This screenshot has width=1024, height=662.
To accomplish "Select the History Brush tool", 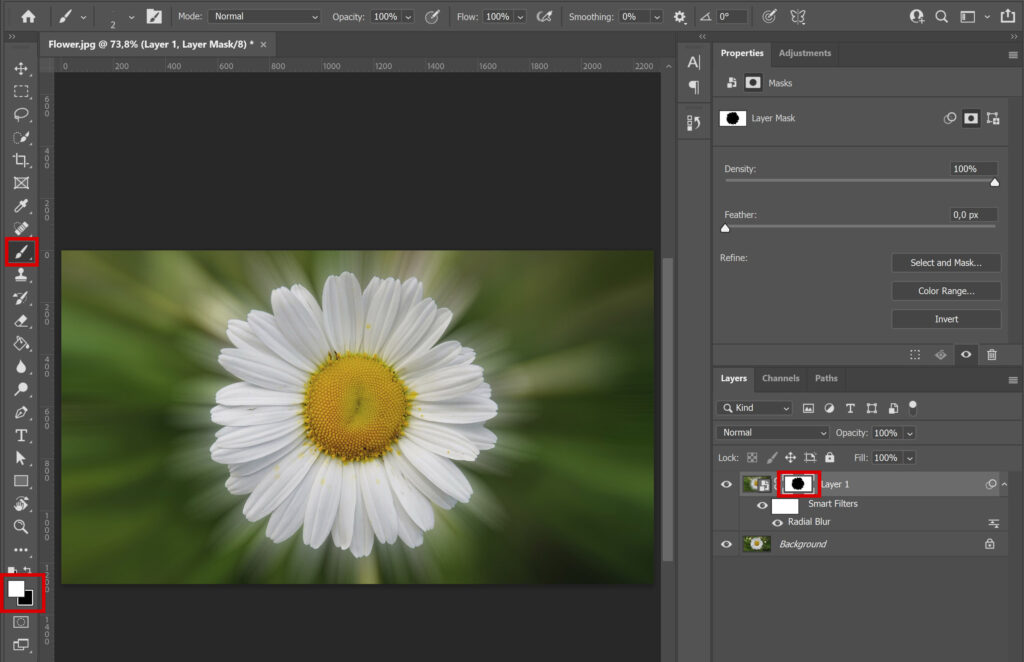I will pyautogui.click(x=21, y=298).
